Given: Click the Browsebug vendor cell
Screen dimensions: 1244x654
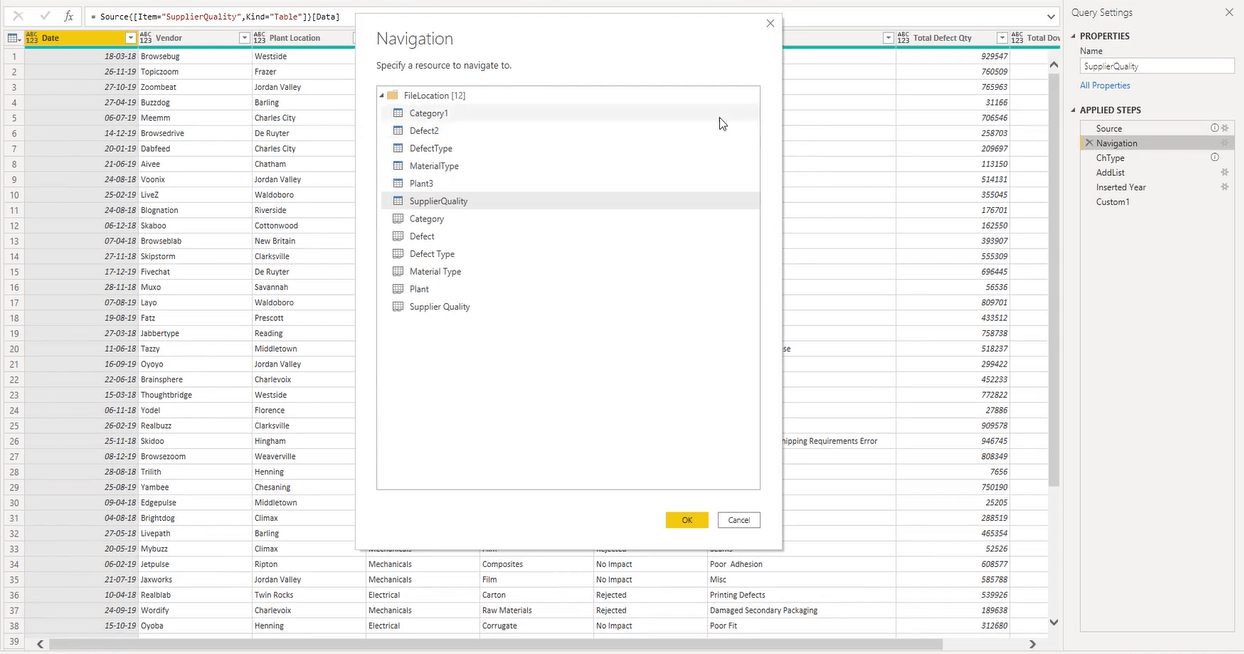Looking at the screenshot, I should click(195, 56).
